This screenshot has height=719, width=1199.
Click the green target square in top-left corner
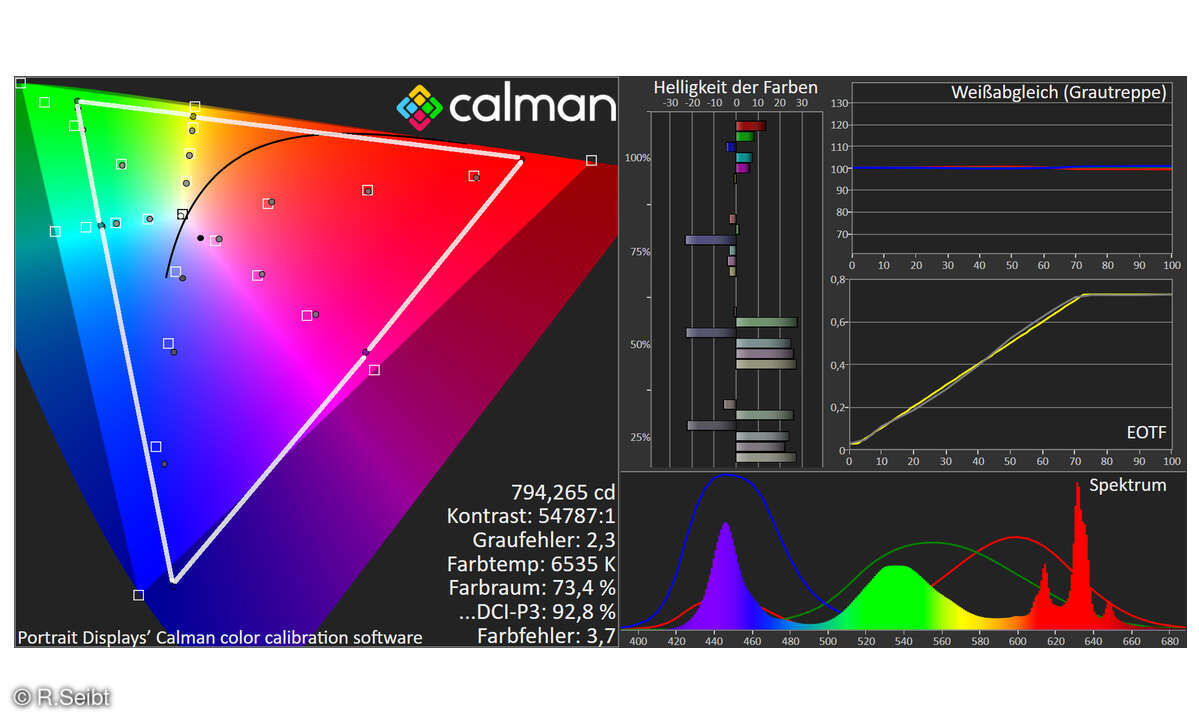tap(20, 83)
